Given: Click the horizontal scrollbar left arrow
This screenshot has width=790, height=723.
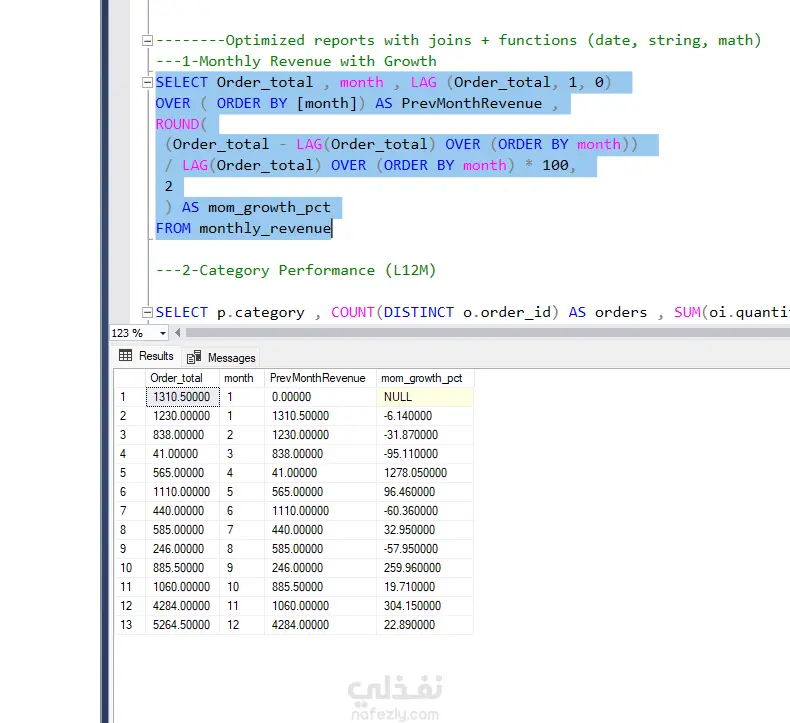Looking at the screenshot, I should coord(177,333).
